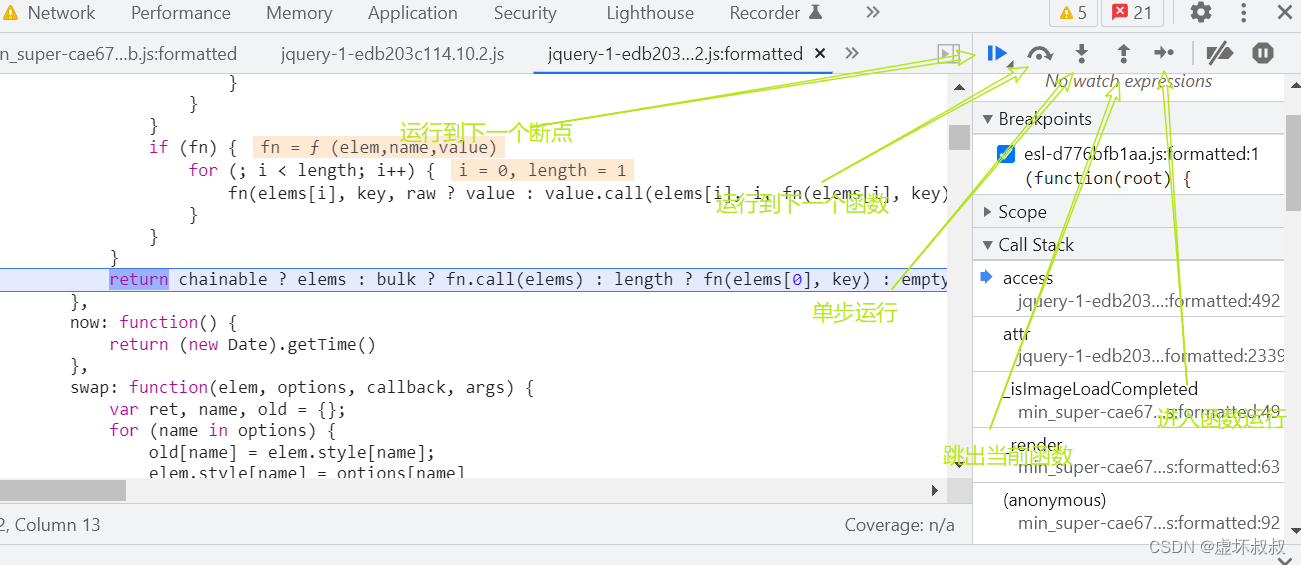Viewport: 1301px width, 565px height.
Task: Open DevTools three-dot menu
Action: (1243, 13)
